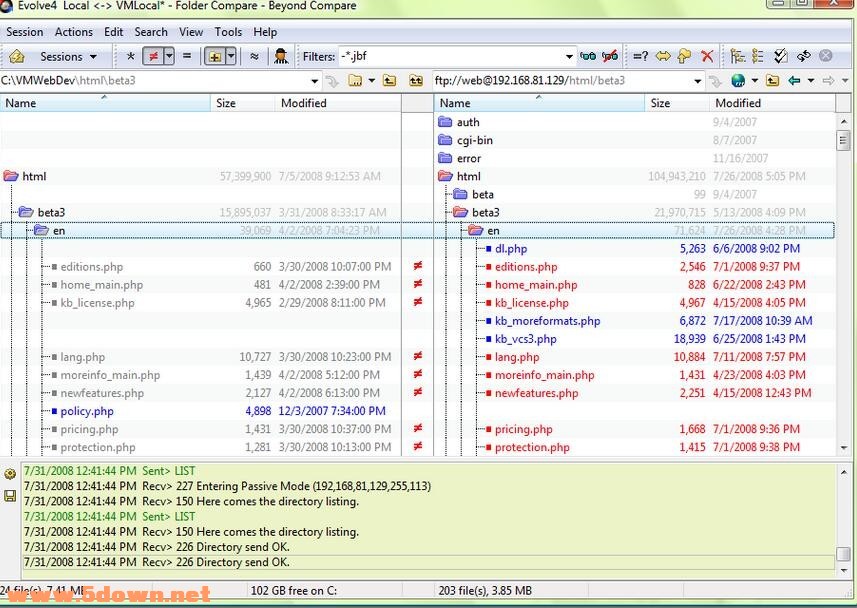Image resolution: width=857 pixels, height=608 pixels.
Task: Click the left pane browse folder icon
Action: pos(355,81)
